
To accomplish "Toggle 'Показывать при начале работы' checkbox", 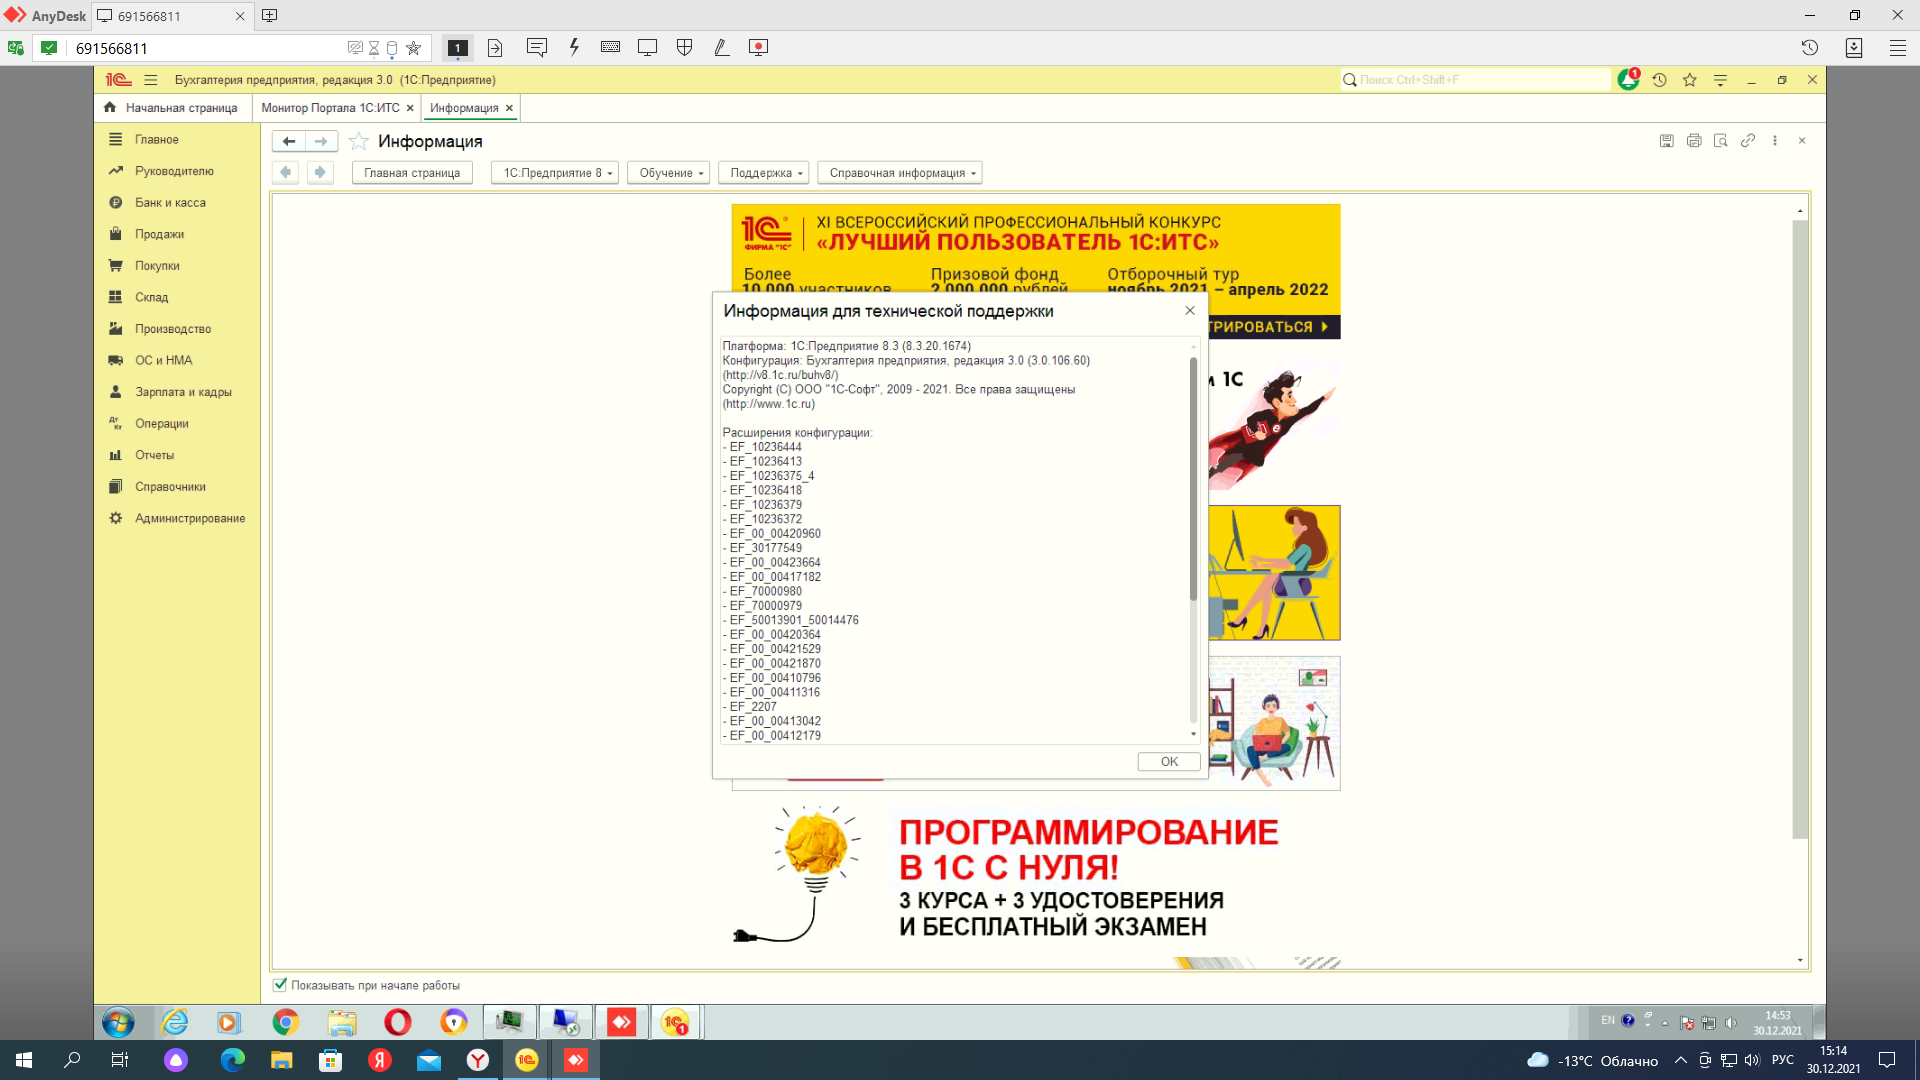I will pos(280,985).
